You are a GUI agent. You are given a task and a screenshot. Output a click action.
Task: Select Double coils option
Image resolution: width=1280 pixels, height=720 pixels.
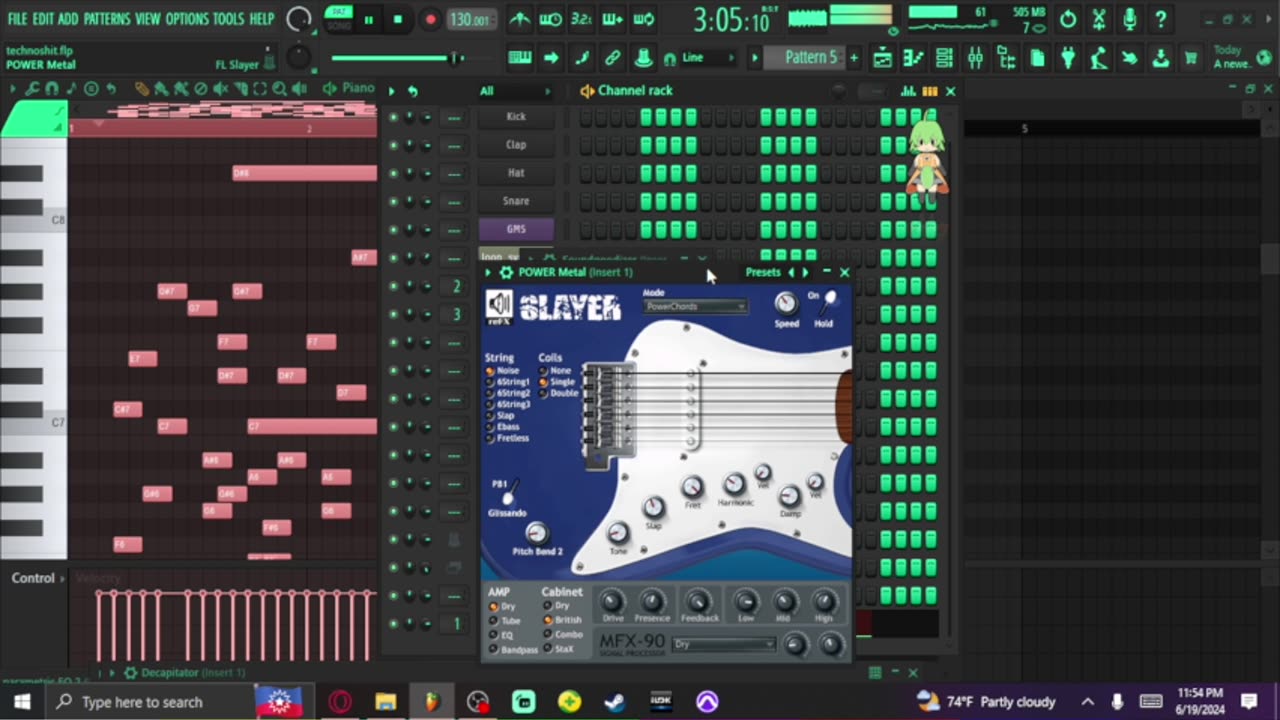click(559, 393)
